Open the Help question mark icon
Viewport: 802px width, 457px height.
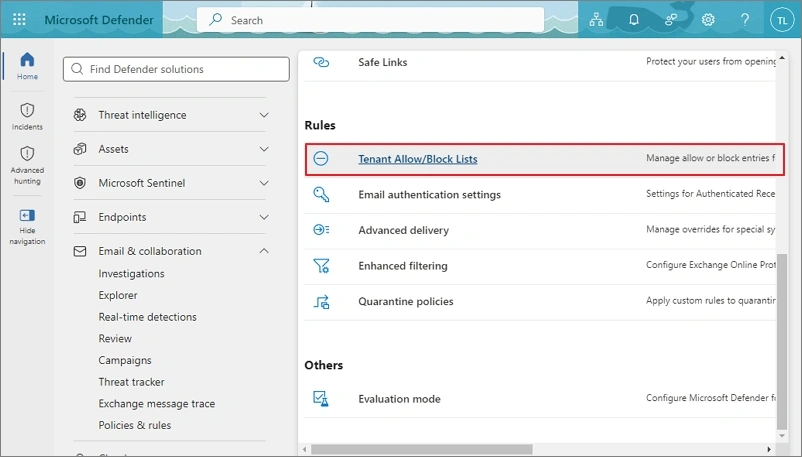[745, 20]
